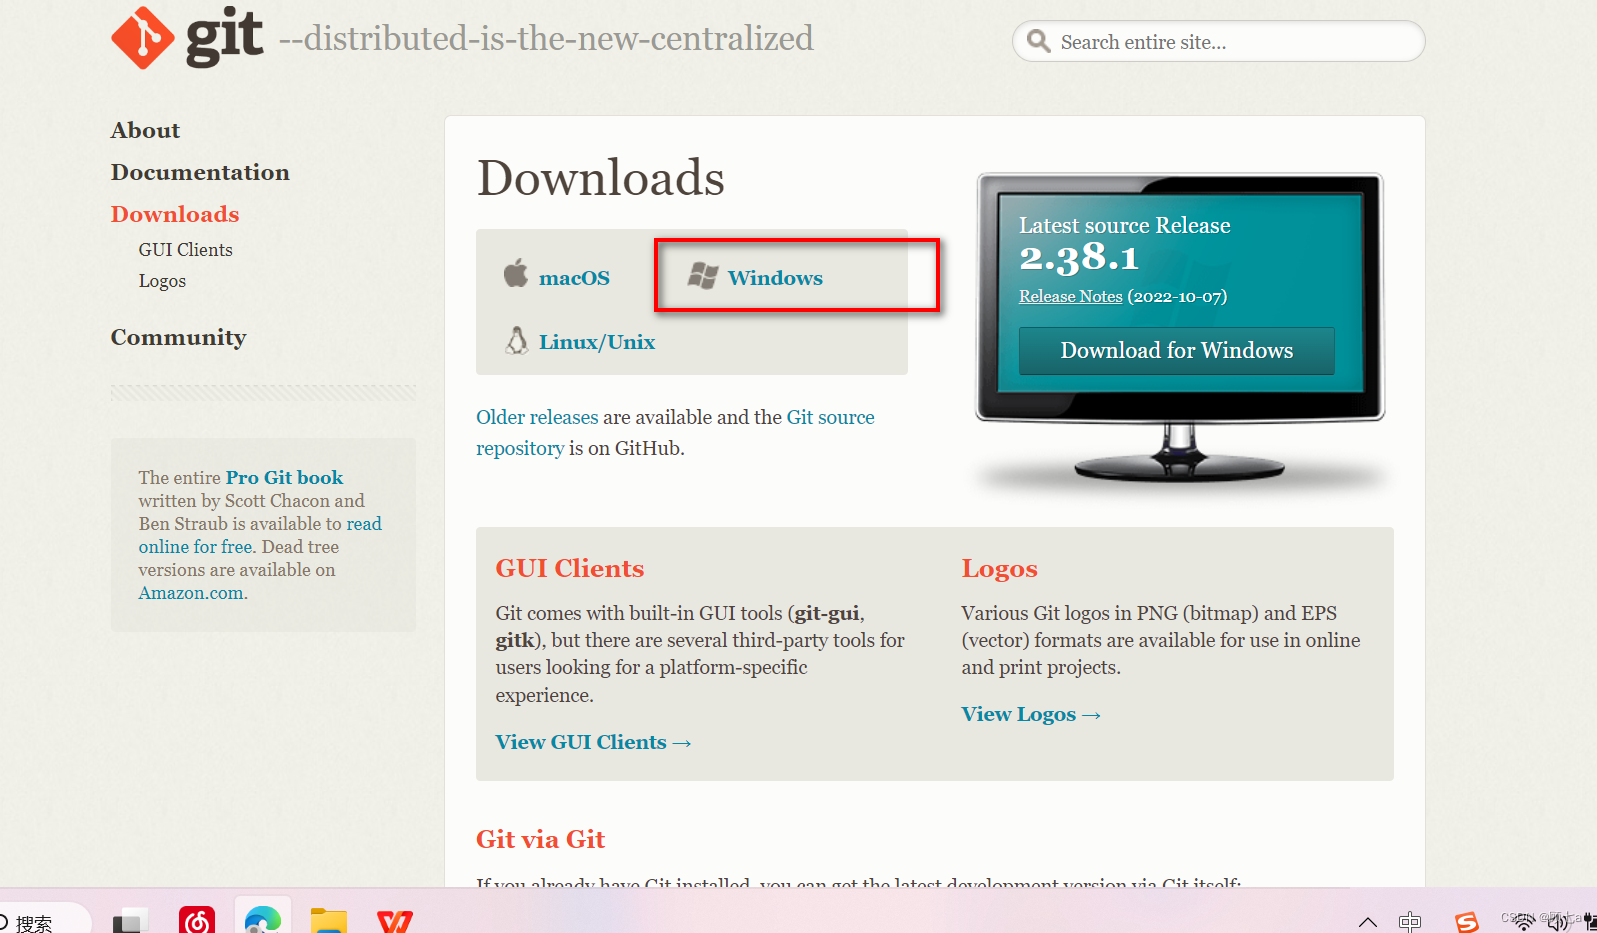Image resolution: width=1597 pixels, height=933 pixels.
Task: Open the Older releases link
Action: [x=537, y=417]
